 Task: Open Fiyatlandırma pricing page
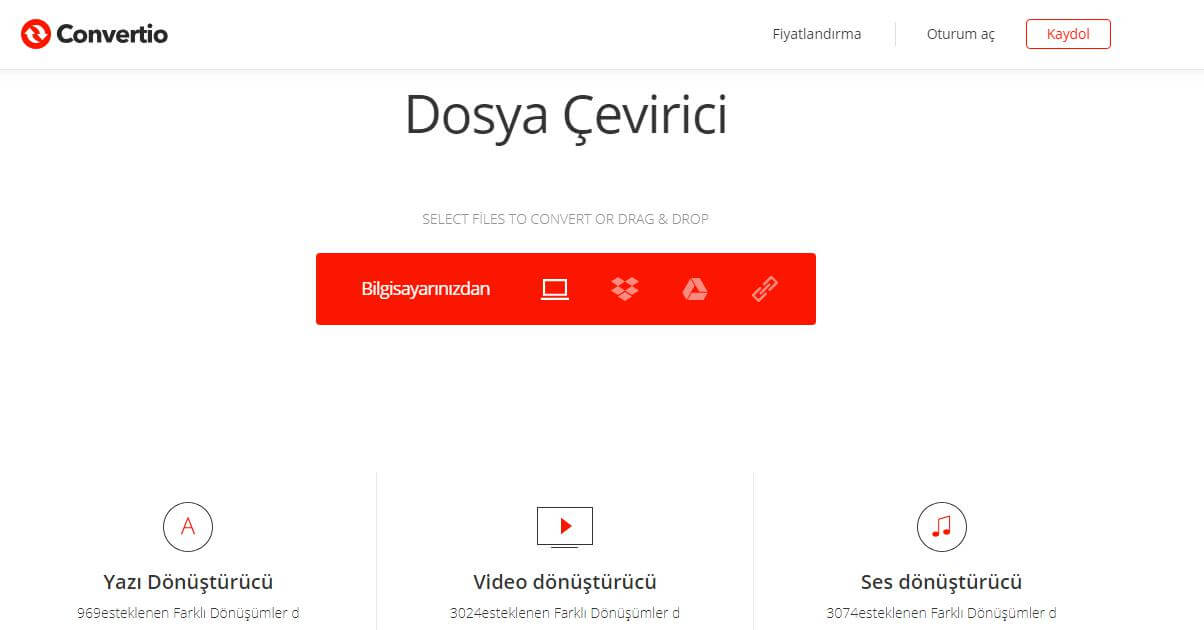point(817,34)
